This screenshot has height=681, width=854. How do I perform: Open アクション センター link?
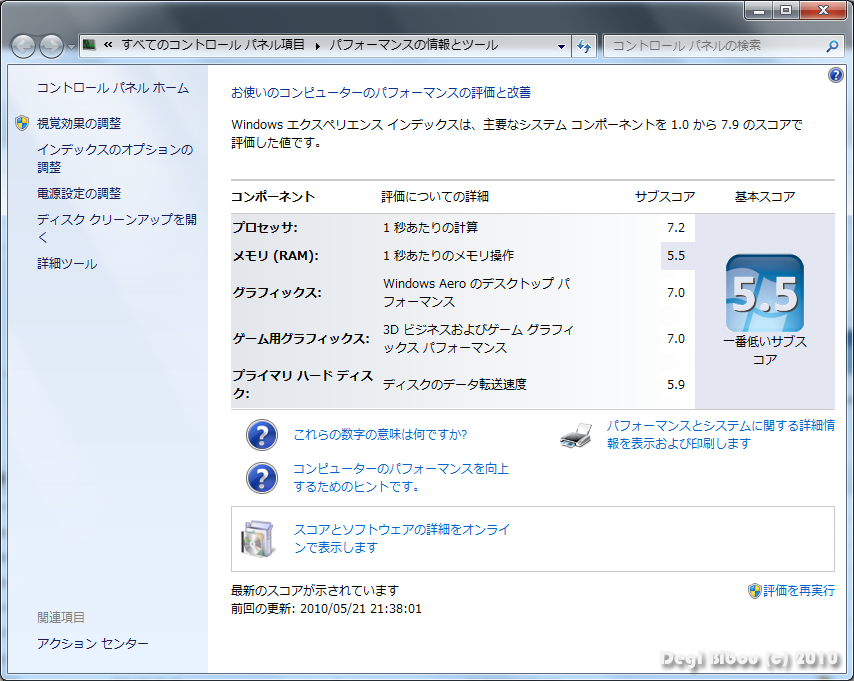pos(93,643)
